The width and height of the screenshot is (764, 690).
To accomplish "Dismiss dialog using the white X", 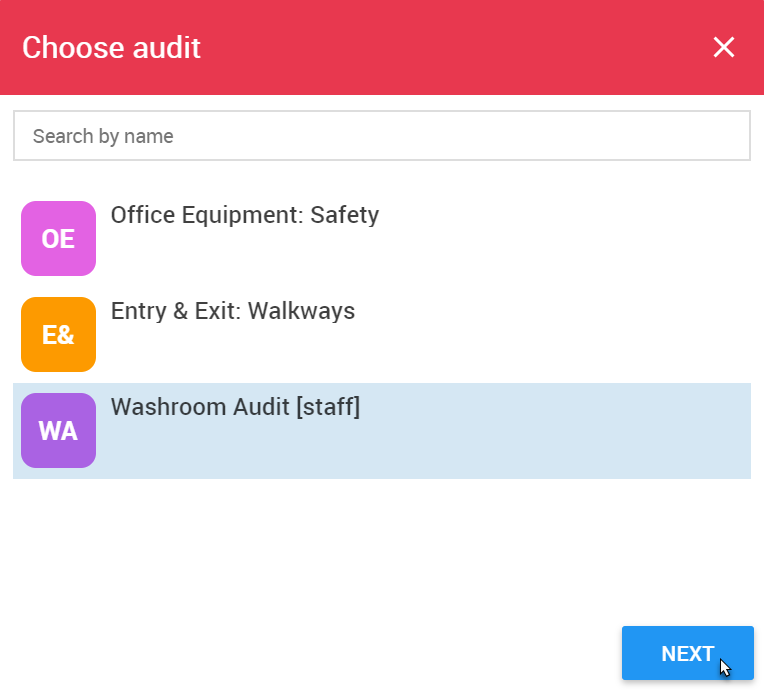I will (724, 47).
